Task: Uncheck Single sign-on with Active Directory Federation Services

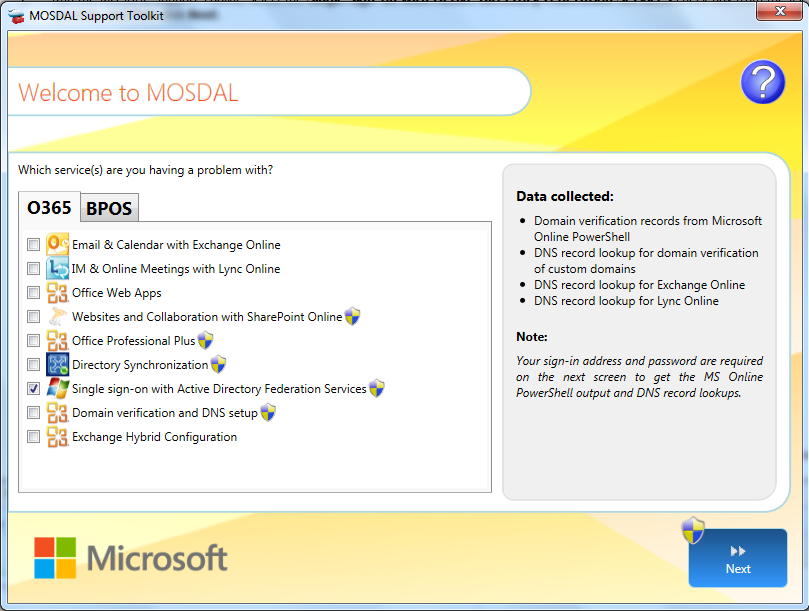Action: [x=34, y=389]
